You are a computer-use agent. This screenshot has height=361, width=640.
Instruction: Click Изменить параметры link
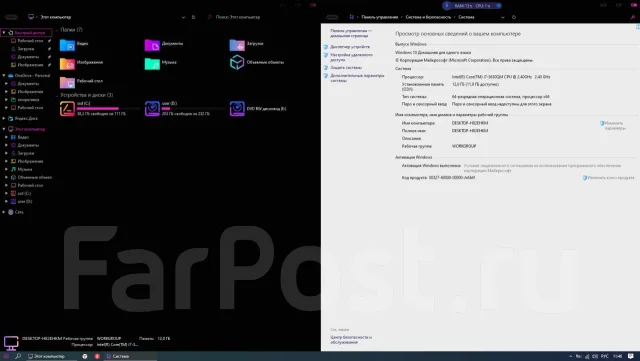(614, 125)
